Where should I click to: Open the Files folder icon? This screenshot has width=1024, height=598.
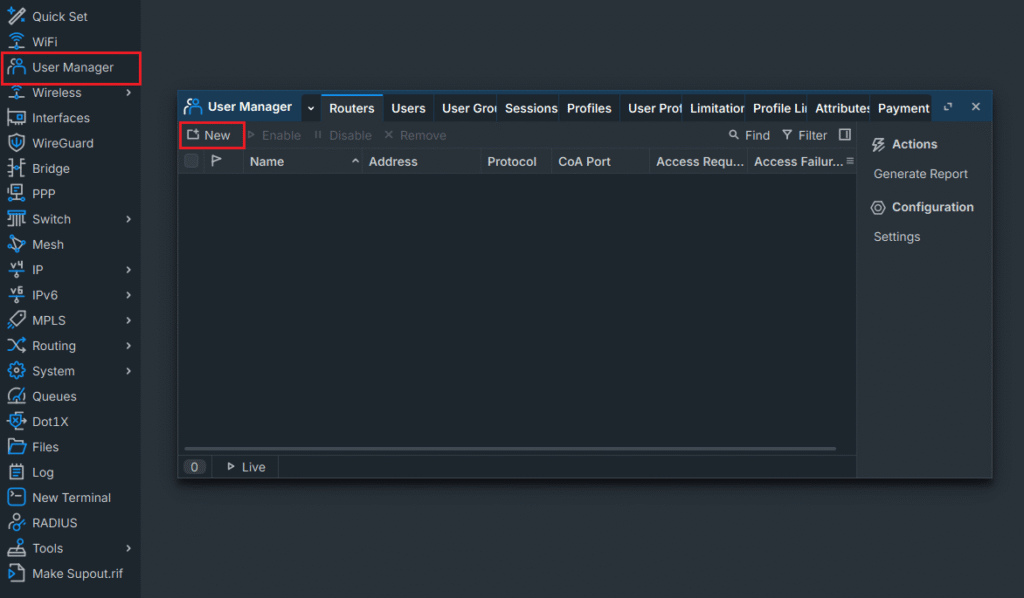[x=16, y=447]
